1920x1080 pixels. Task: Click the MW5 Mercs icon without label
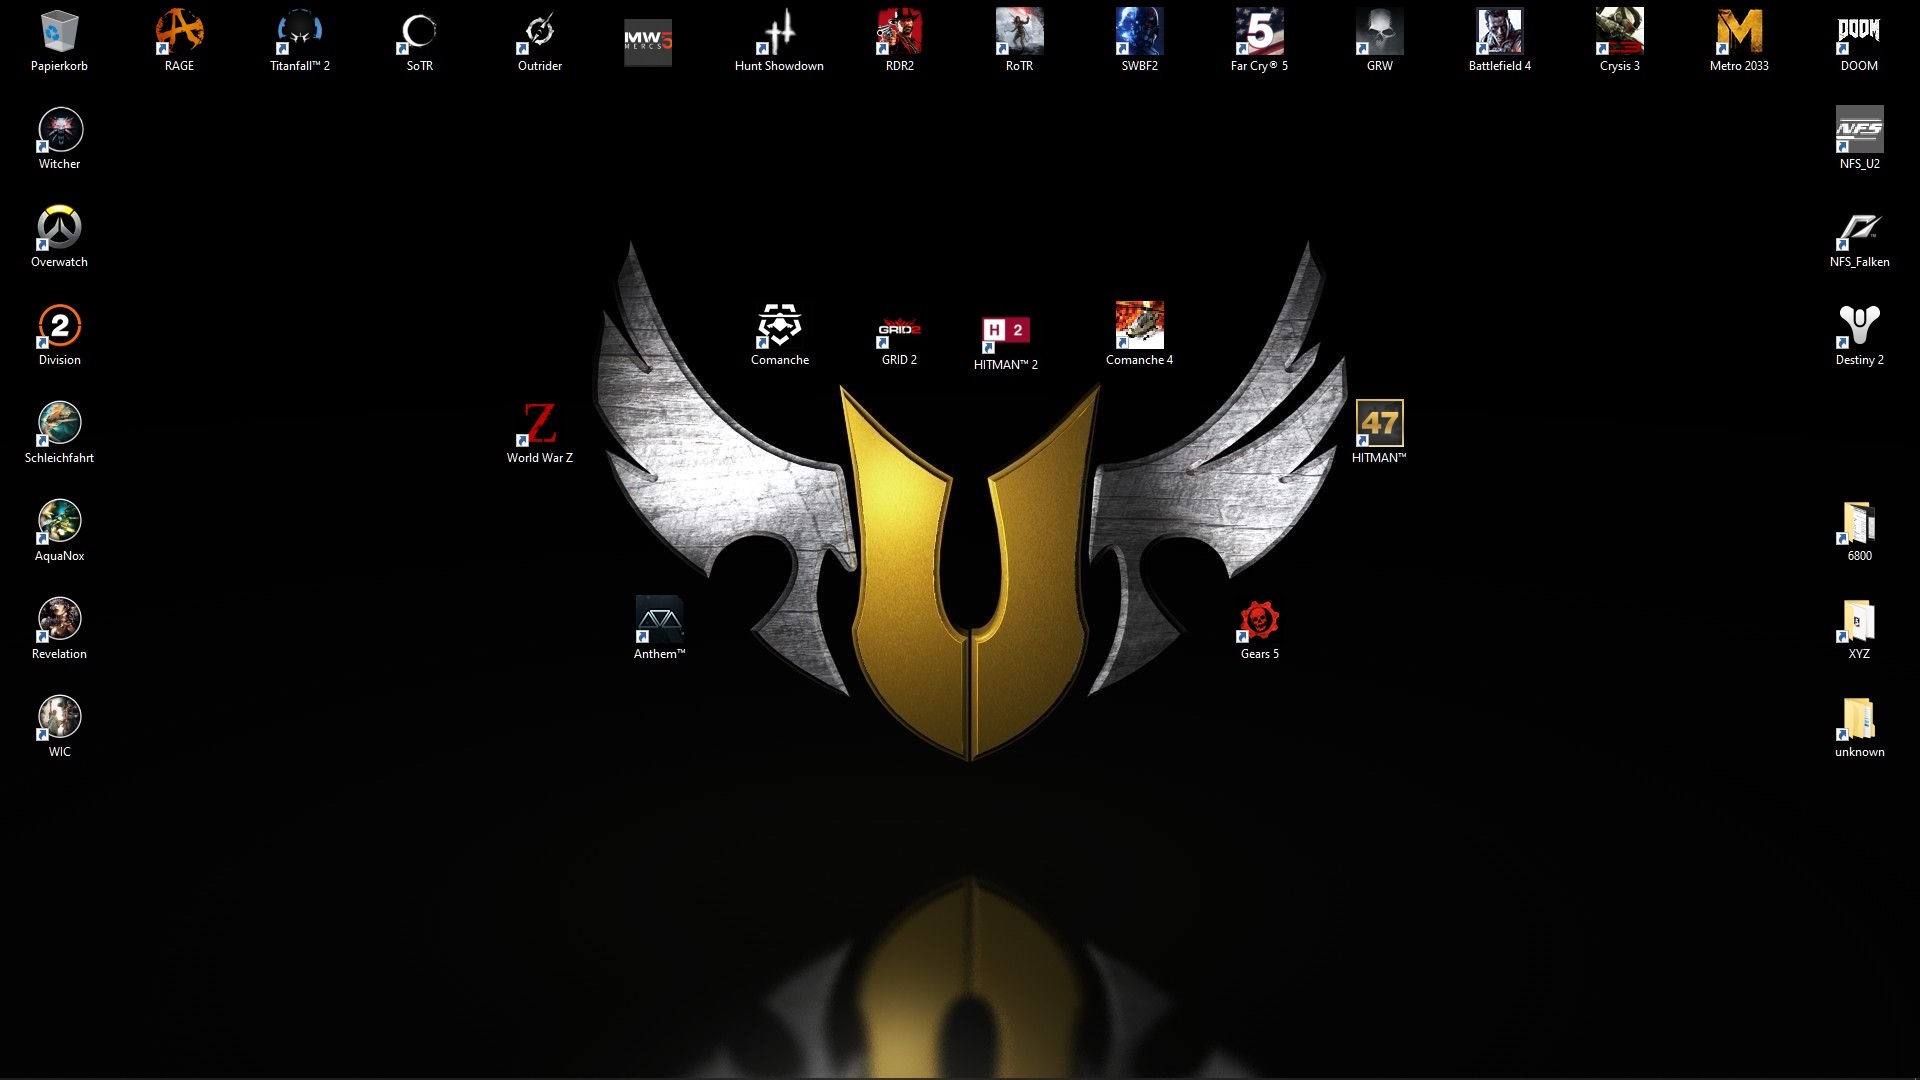[648, 42]
